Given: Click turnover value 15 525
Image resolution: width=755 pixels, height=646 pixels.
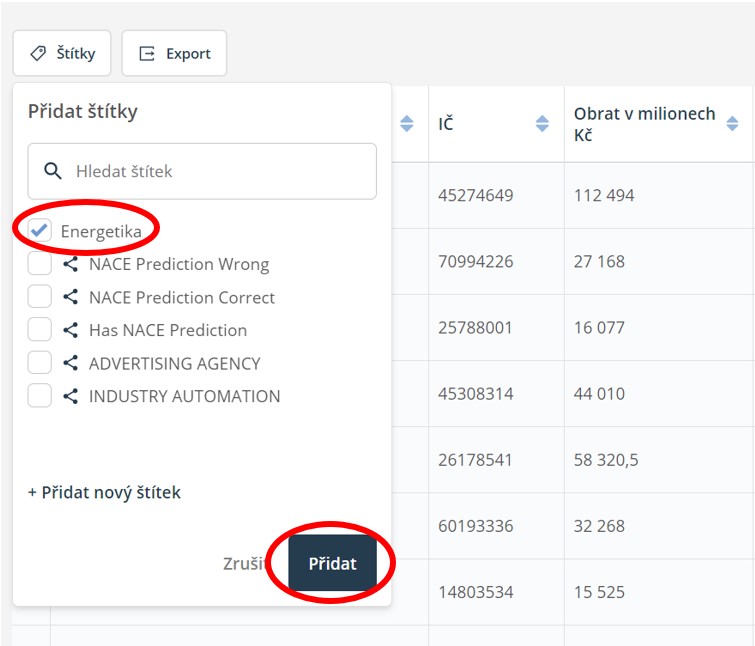Looking at the screenshot, I should click(x=599, y=592).
